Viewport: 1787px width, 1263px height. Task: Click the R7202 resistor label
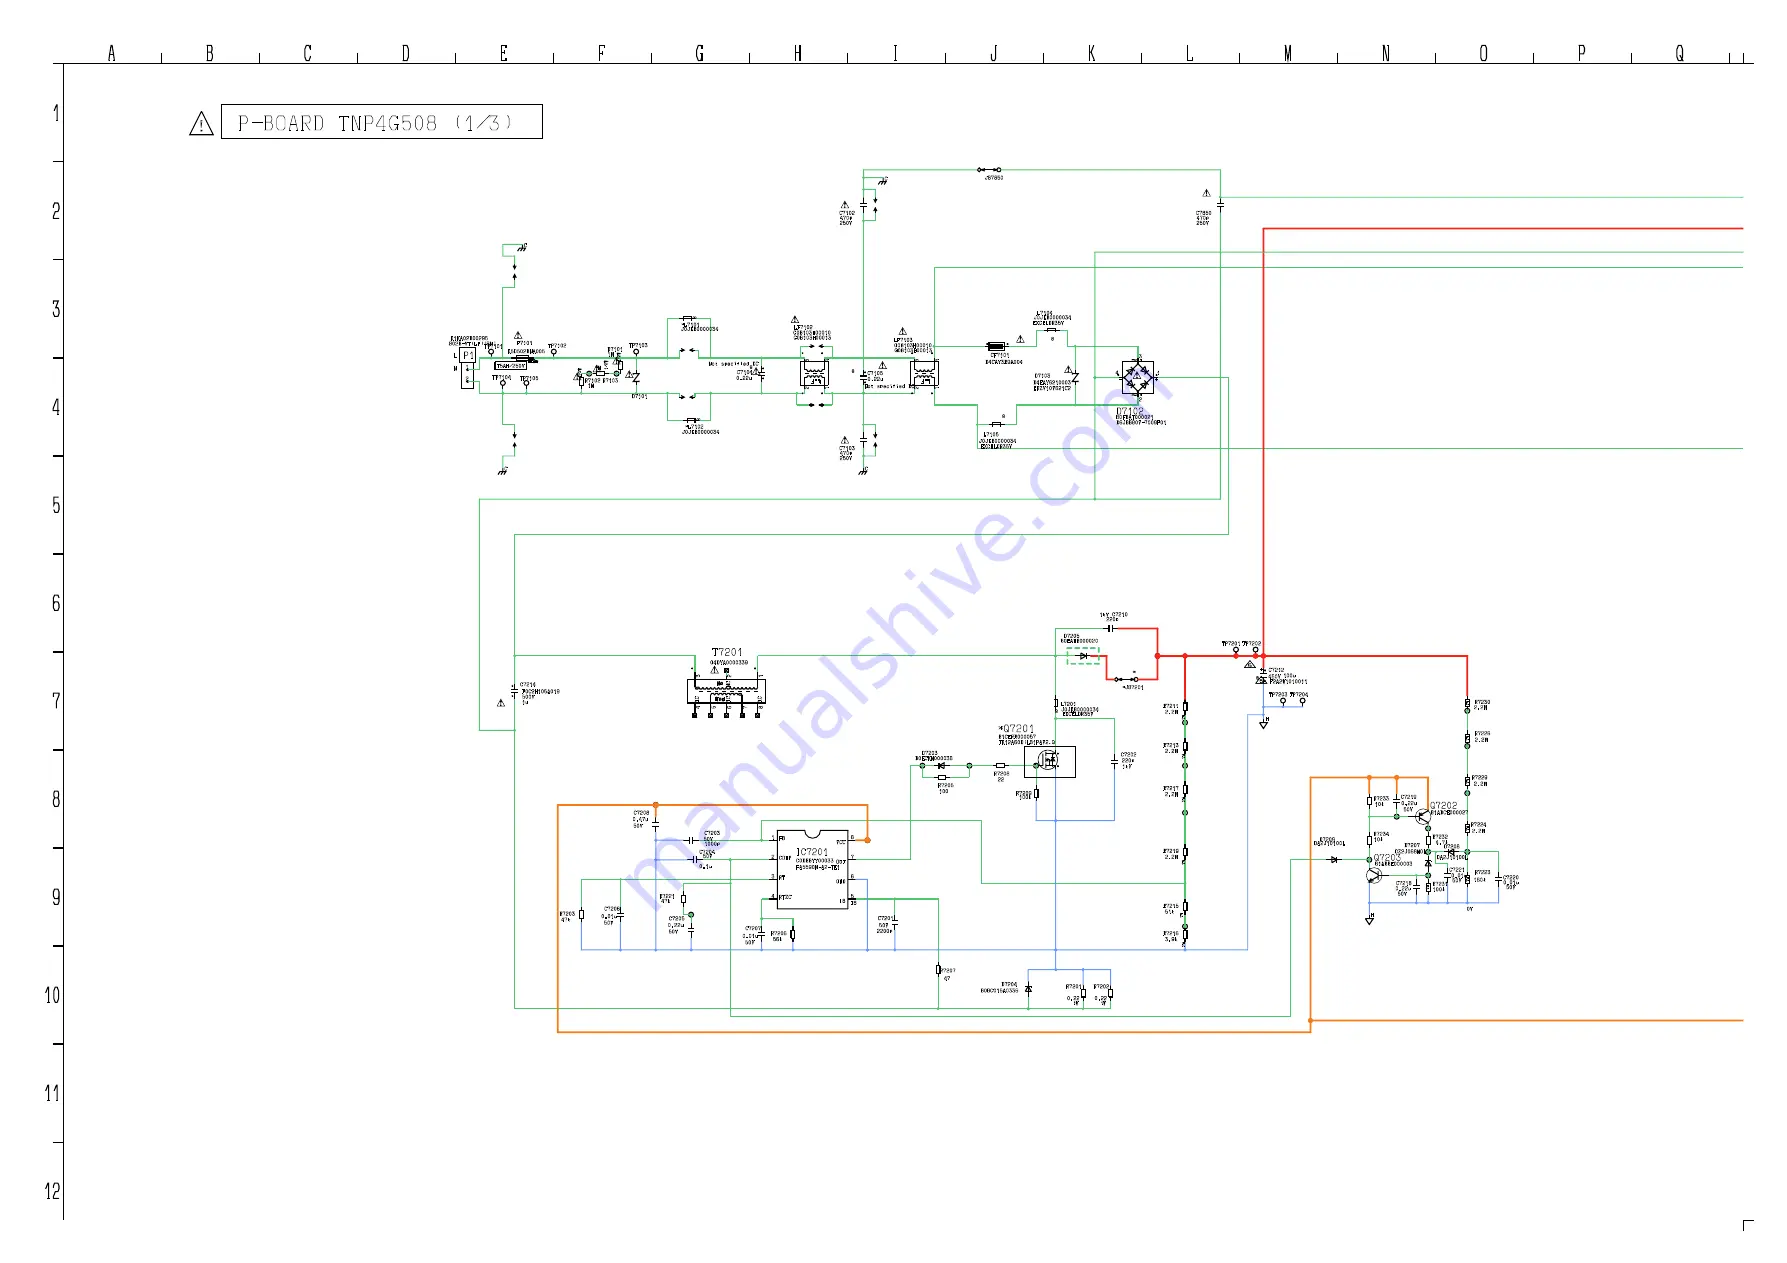click(x=1101, y=987)
